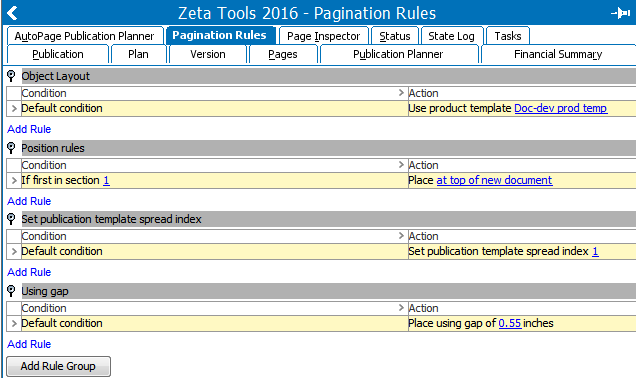The width and height of the screenshot is (636, 378).
Task: Click the back arrow in title bar
Action: click(x=12, y=13)
